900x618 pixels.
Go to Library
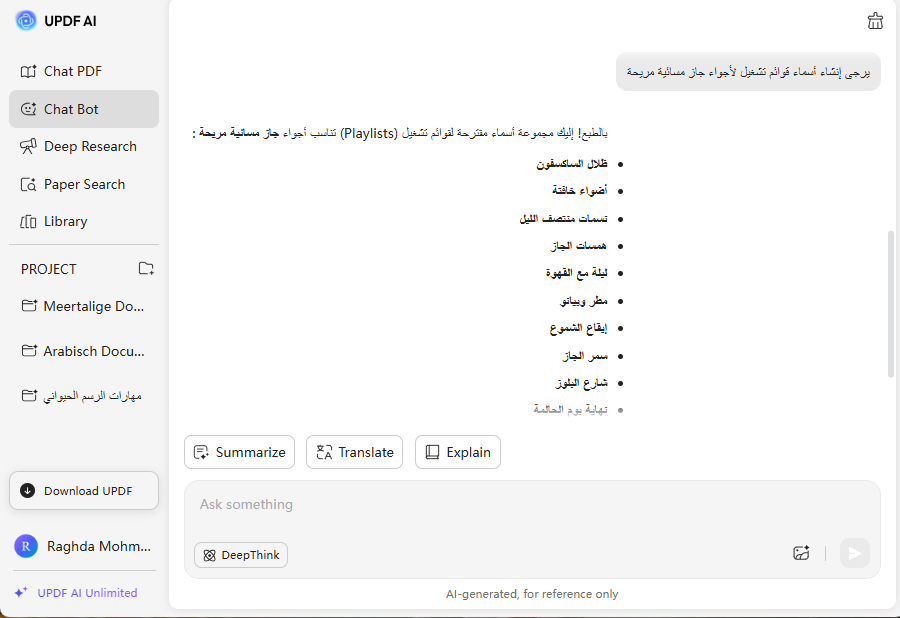[65, 221]
